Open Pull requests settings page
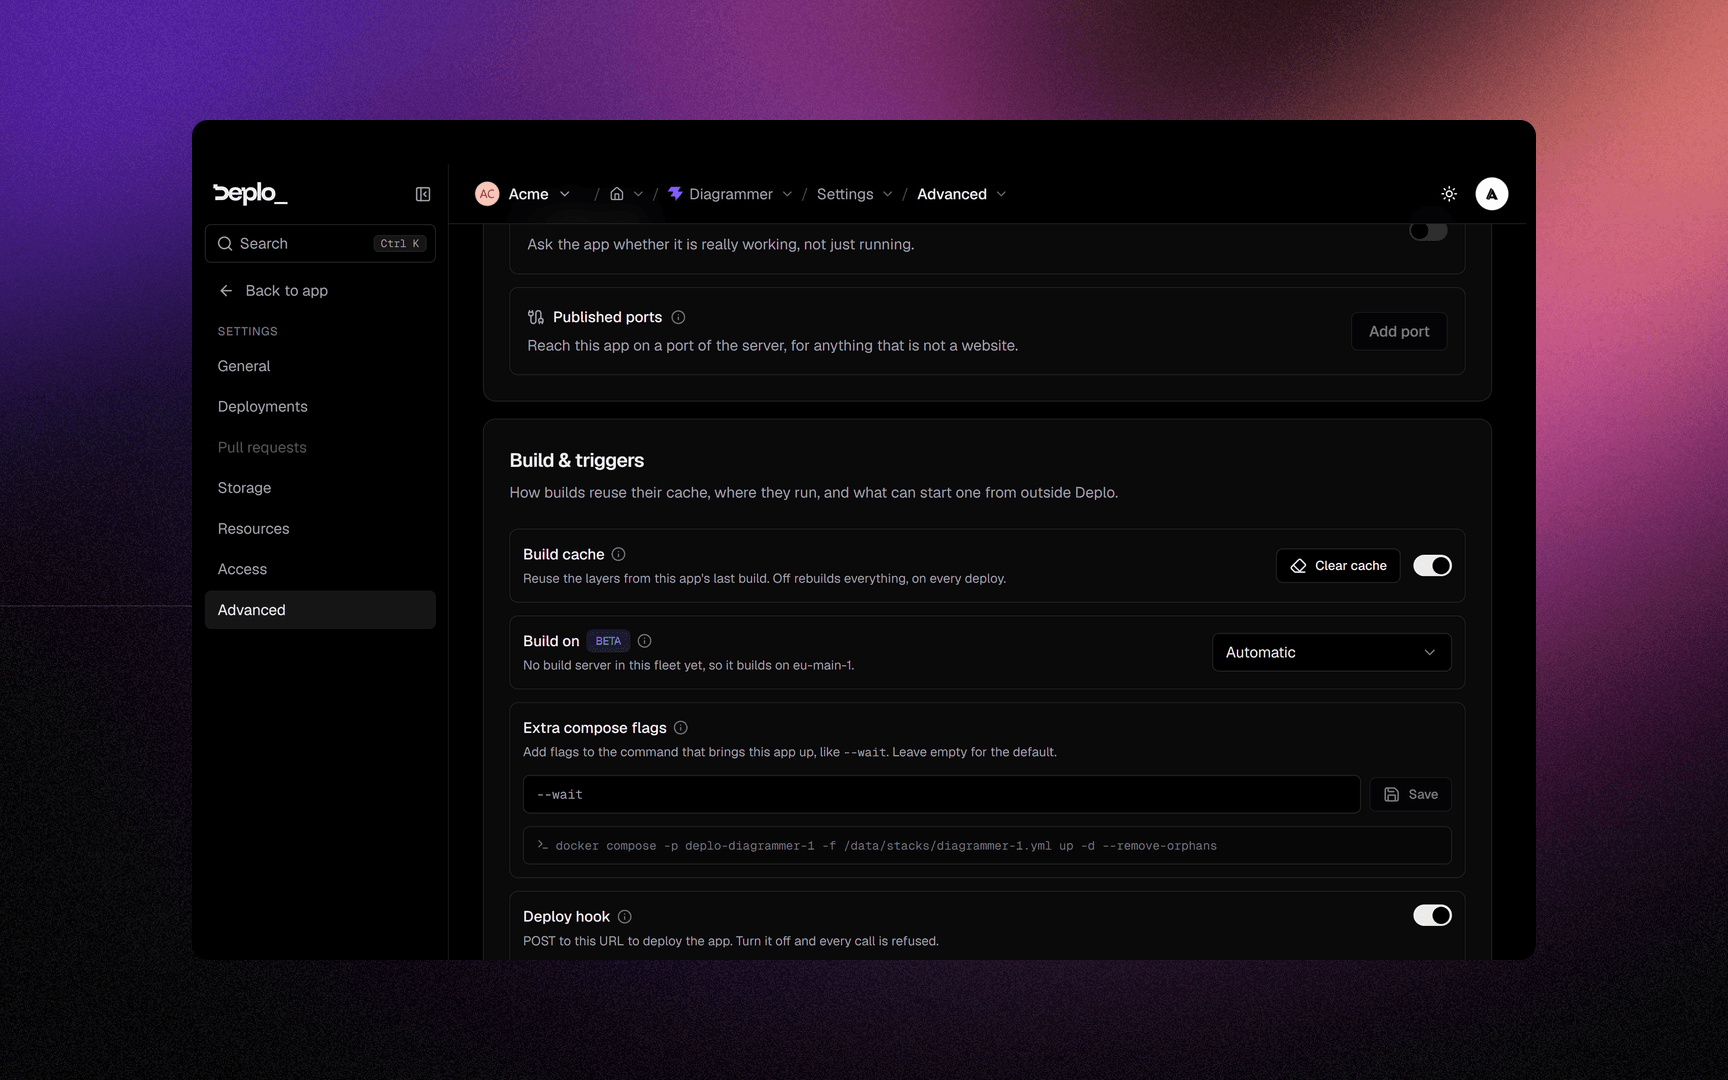This screenshot has height=1080, width=1728. [320, 447]
